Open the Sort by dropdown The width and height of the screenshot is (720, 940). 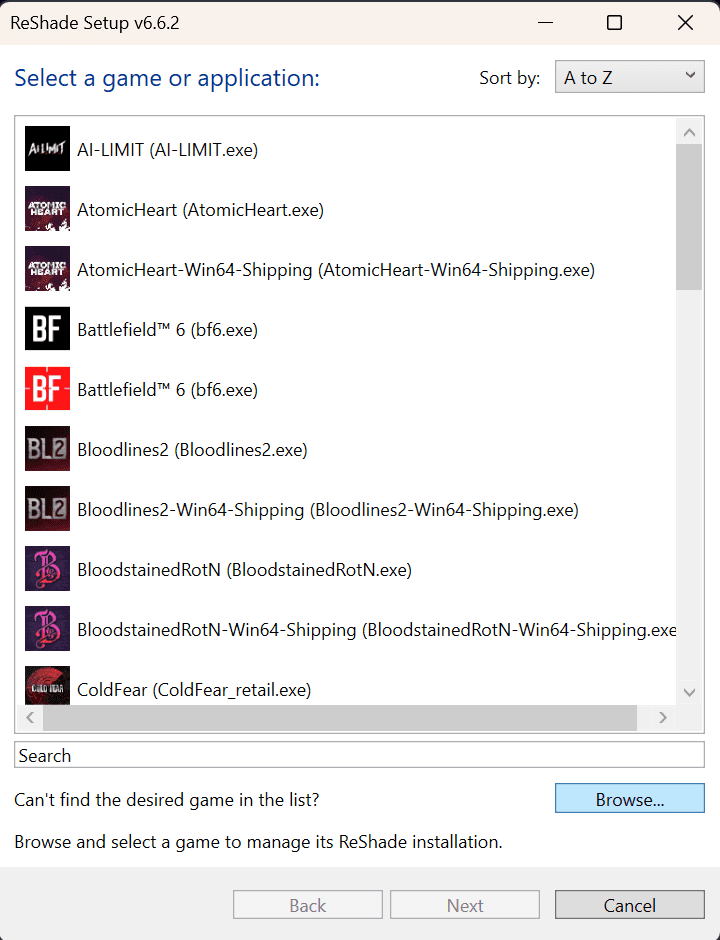pyautogui.click(x=629, y=77)
